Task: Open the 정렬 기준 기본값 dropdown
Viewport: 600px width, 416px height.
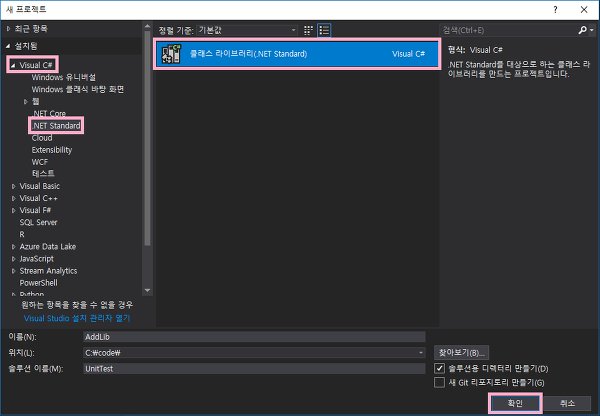Action: click(x=247, y=30)
